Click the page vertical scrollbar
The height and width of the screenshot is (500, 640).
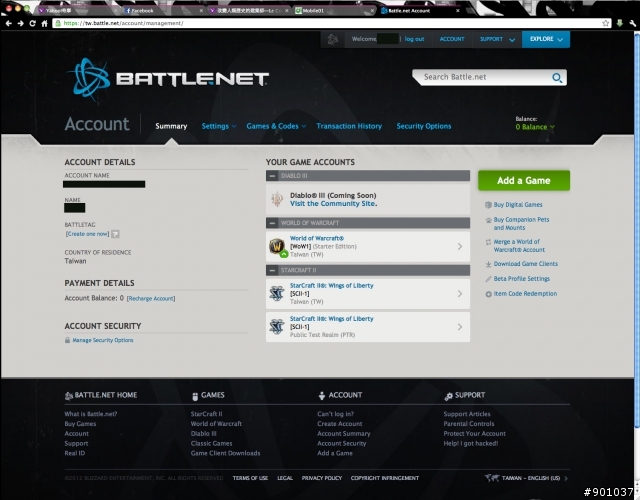point(637,231)
